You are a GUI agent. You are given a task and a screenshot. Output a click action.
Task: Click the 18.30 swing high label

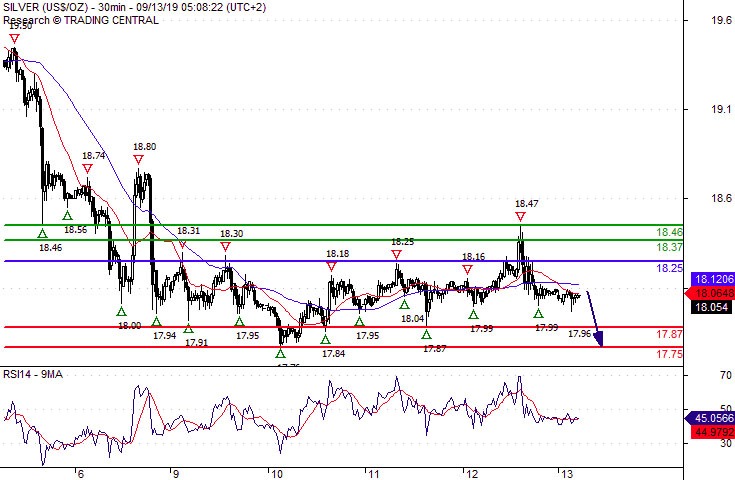tap(232, 233)
